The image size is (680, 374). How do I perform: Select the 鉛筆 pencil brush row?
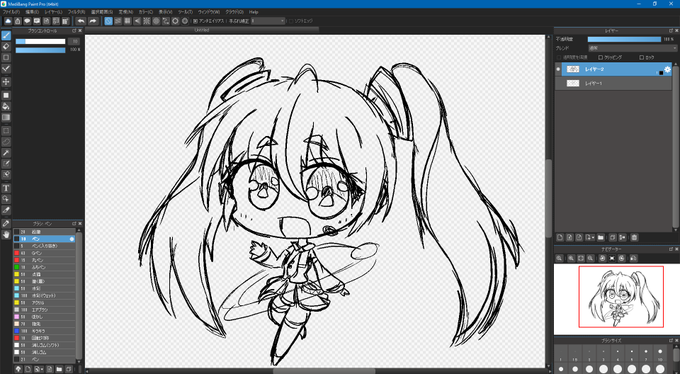(44, 232)
